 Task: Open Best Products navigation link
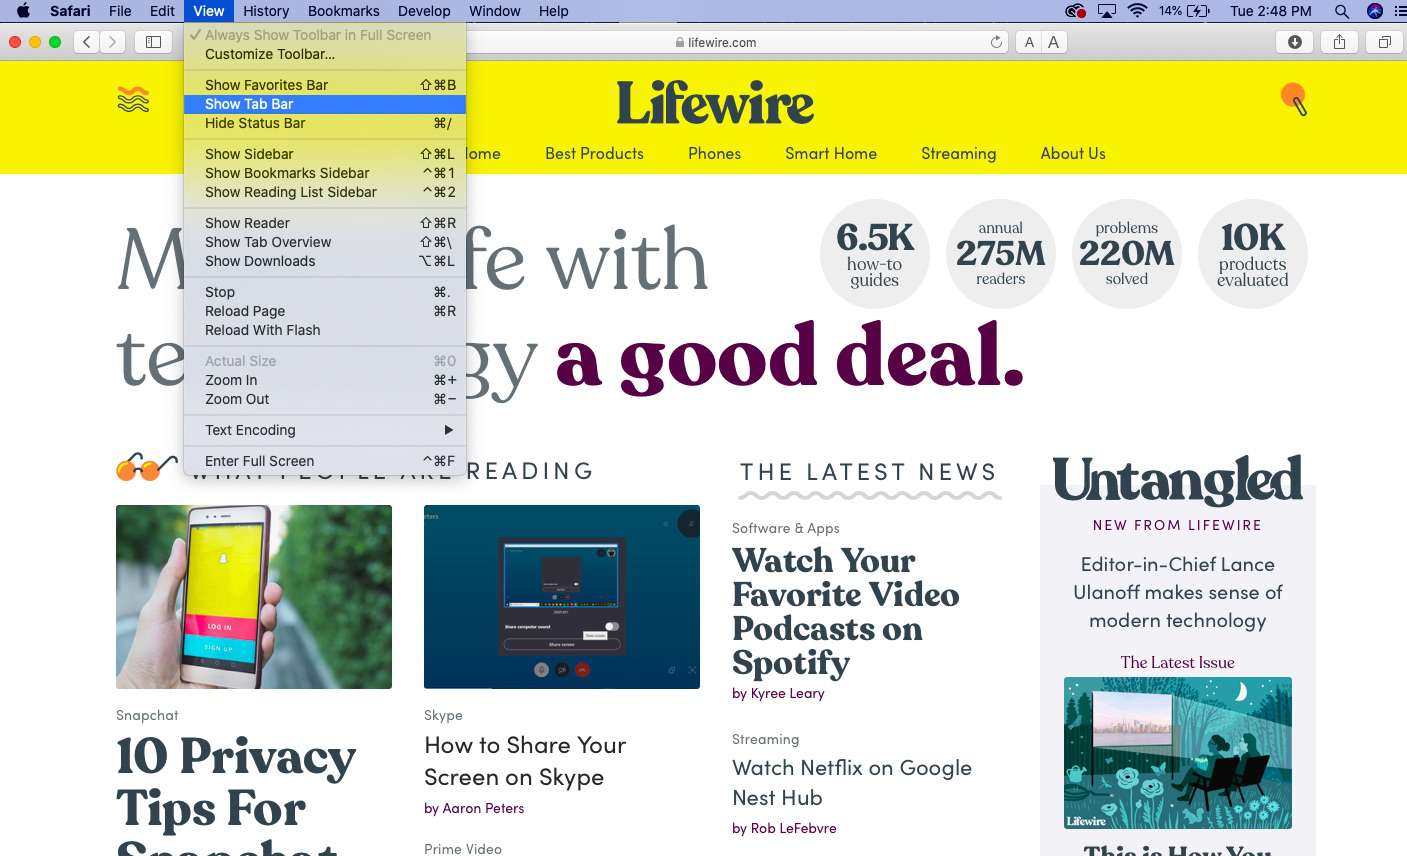[594, 153]
